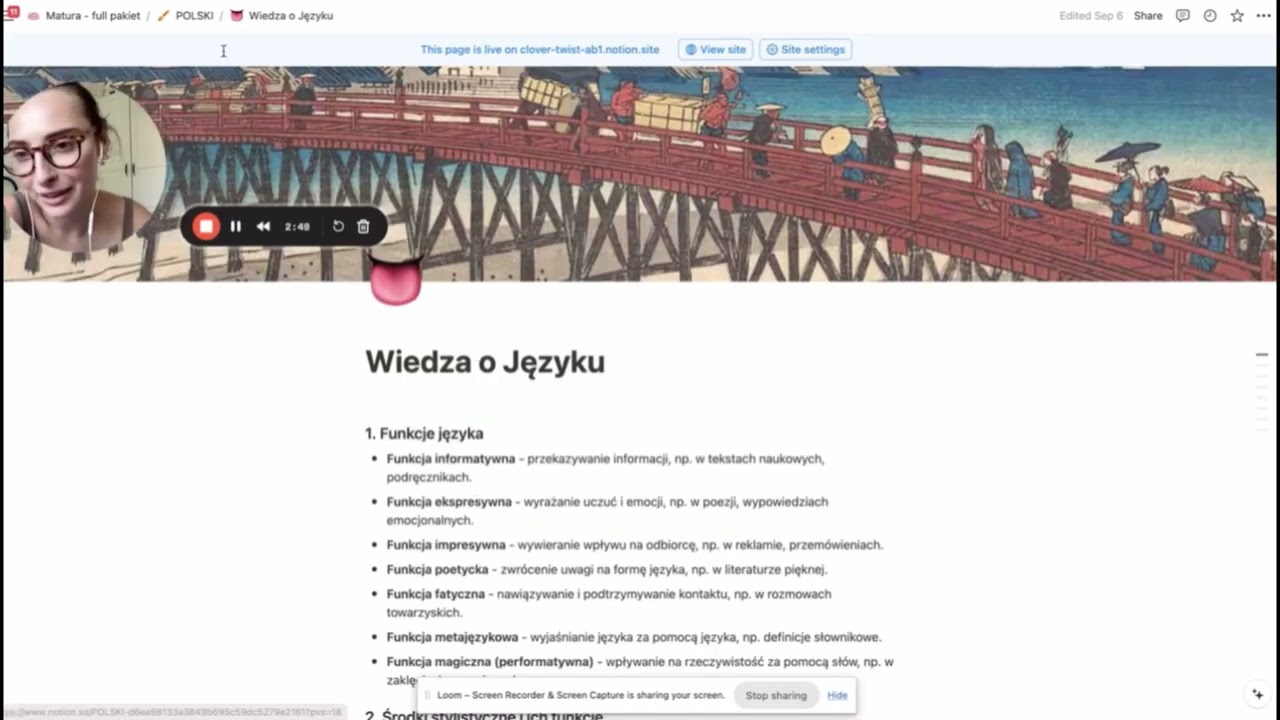
Task: Hide the Loom screen sharing bar
Action: (837, 695)
